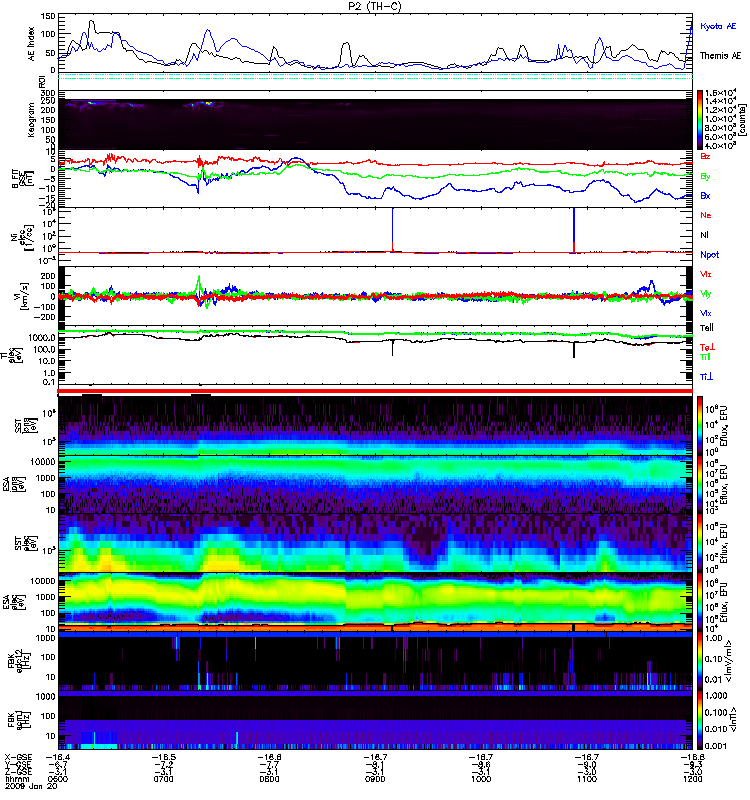Click the 1000 time axis label

481,779
